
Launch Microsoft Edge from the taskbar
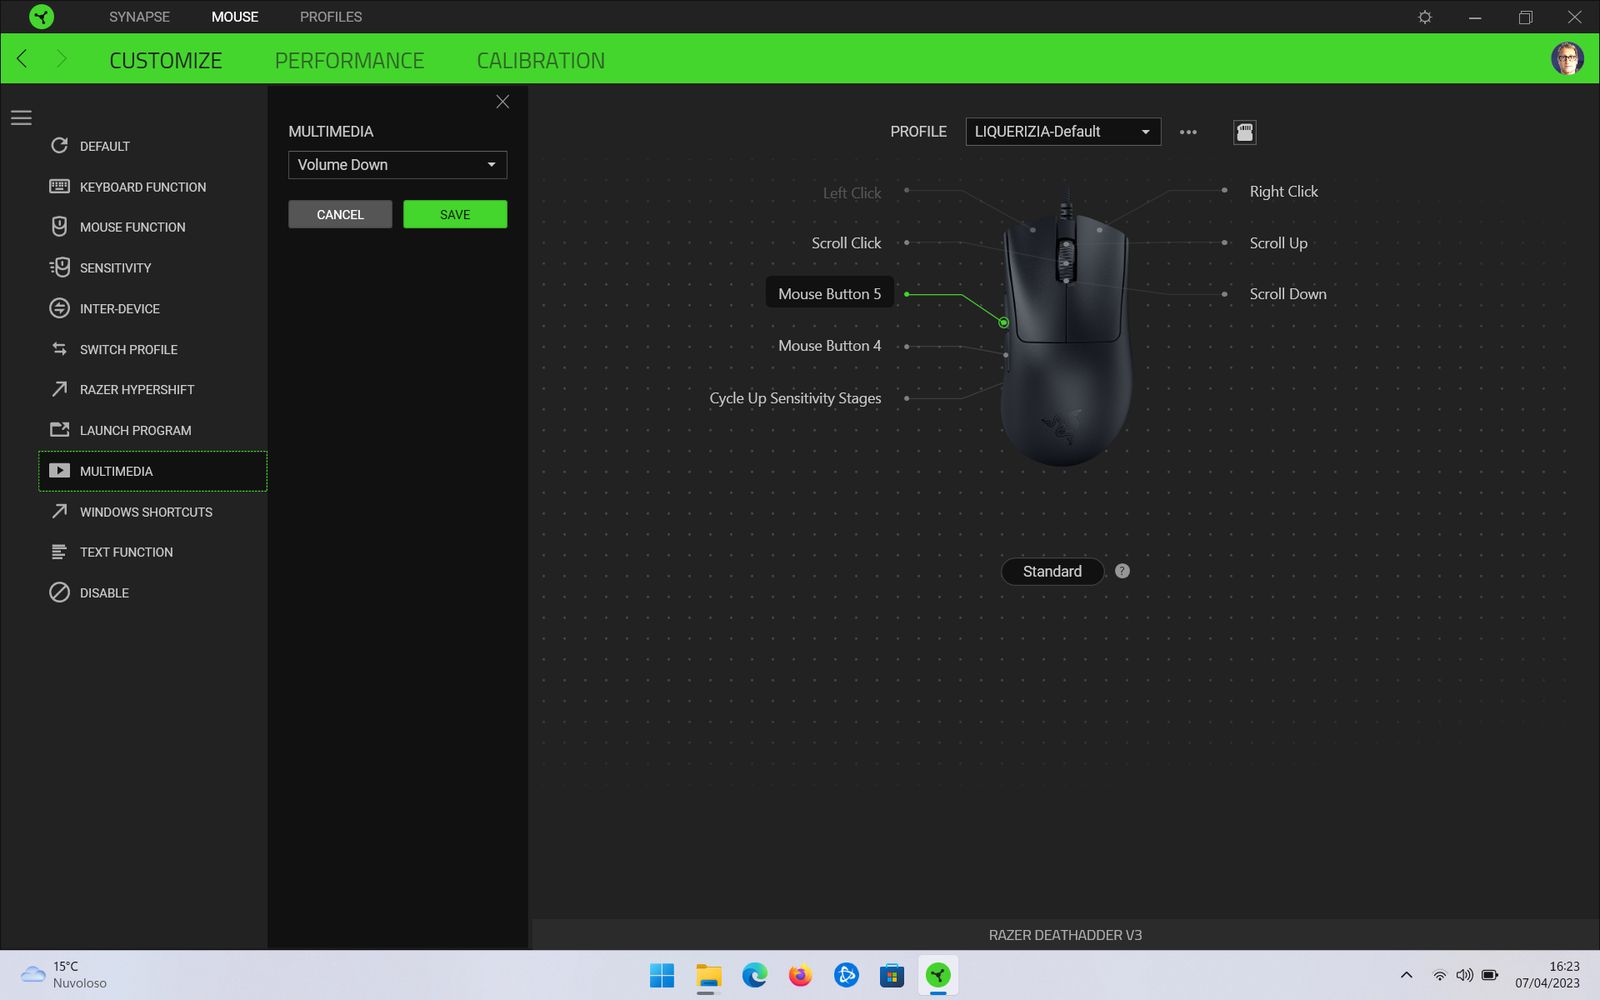754,975
